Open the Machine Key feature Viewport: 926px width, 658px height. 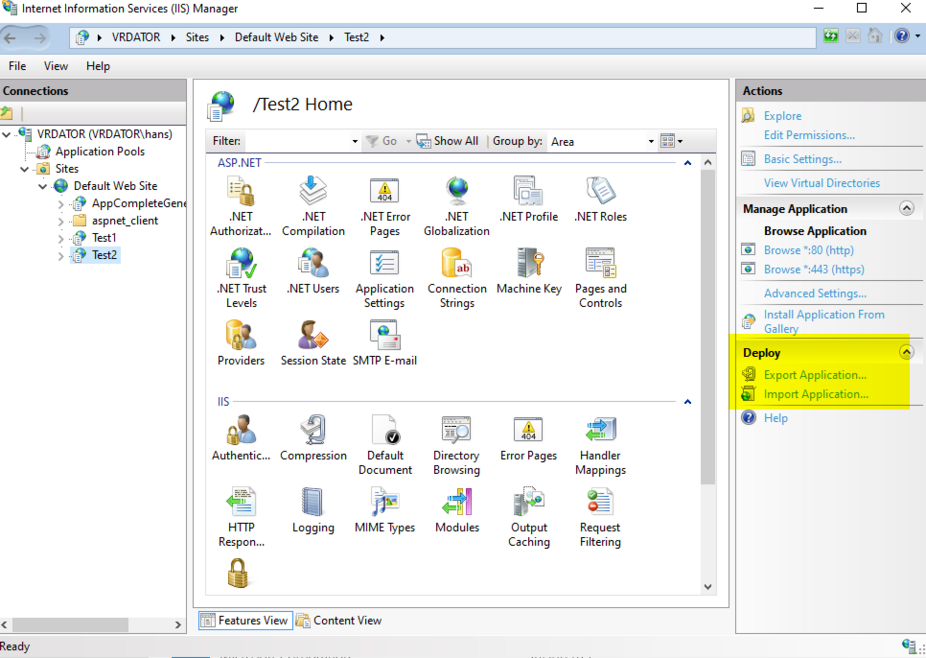coord(529,271)
